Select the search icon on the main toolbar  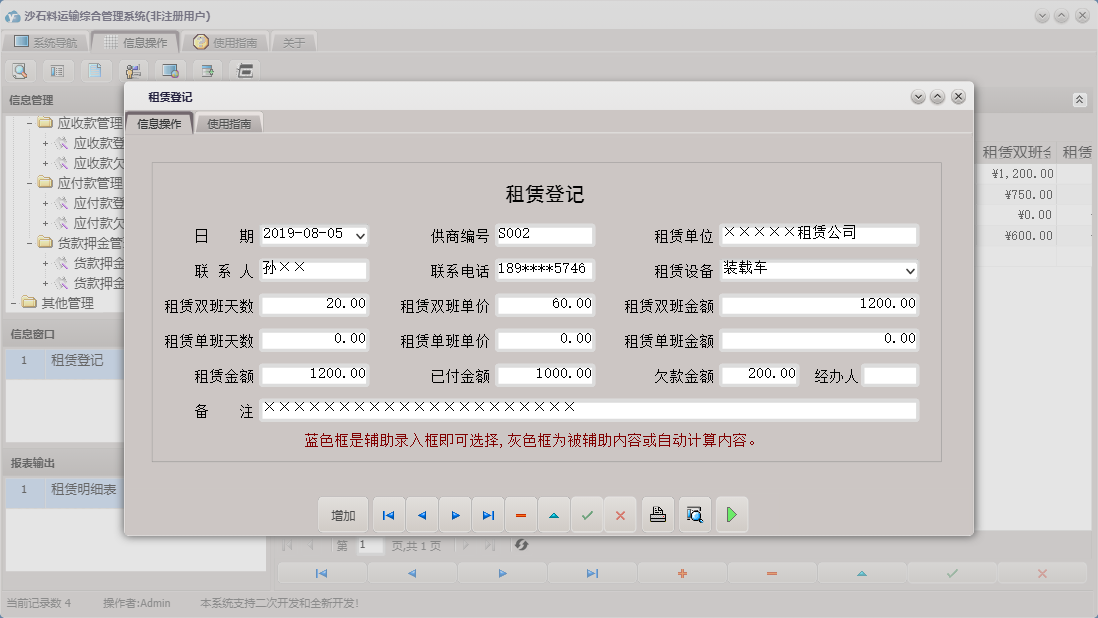tap(20, 71)
